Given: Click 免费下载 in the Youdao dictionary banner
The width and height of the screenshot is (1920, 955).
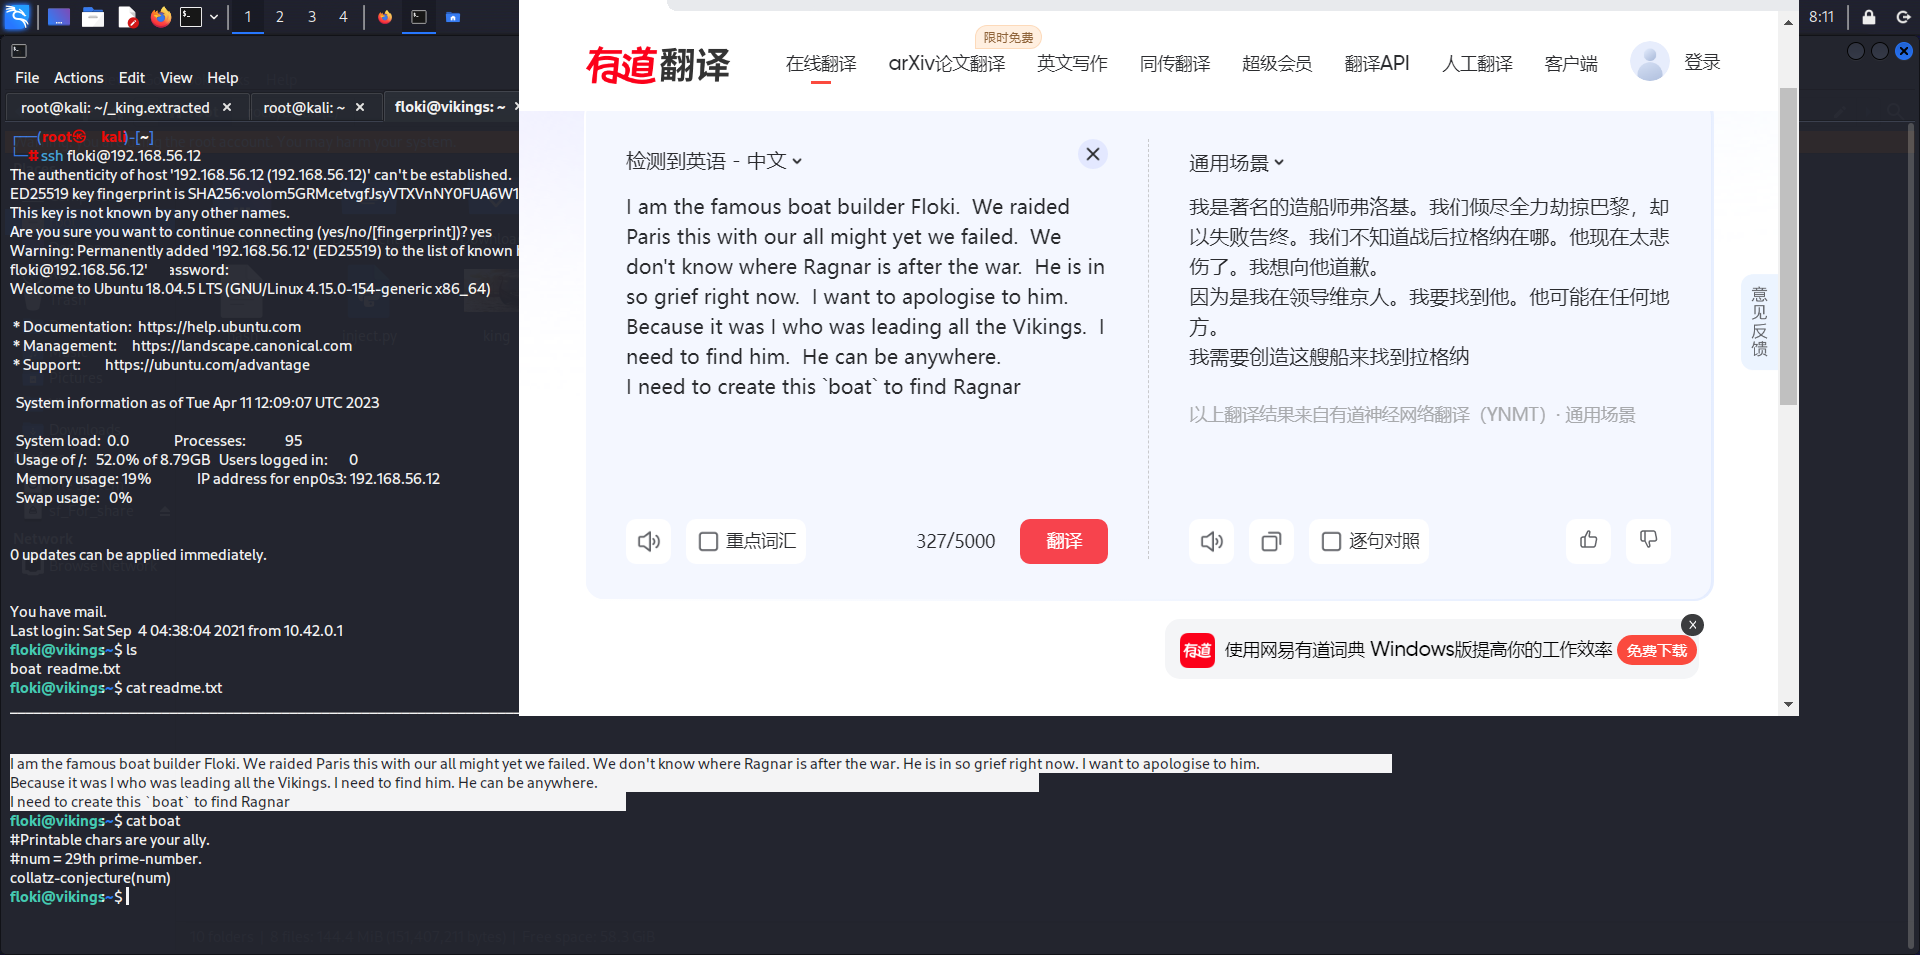Looking at the screenshot, I should click(1657, 650).
